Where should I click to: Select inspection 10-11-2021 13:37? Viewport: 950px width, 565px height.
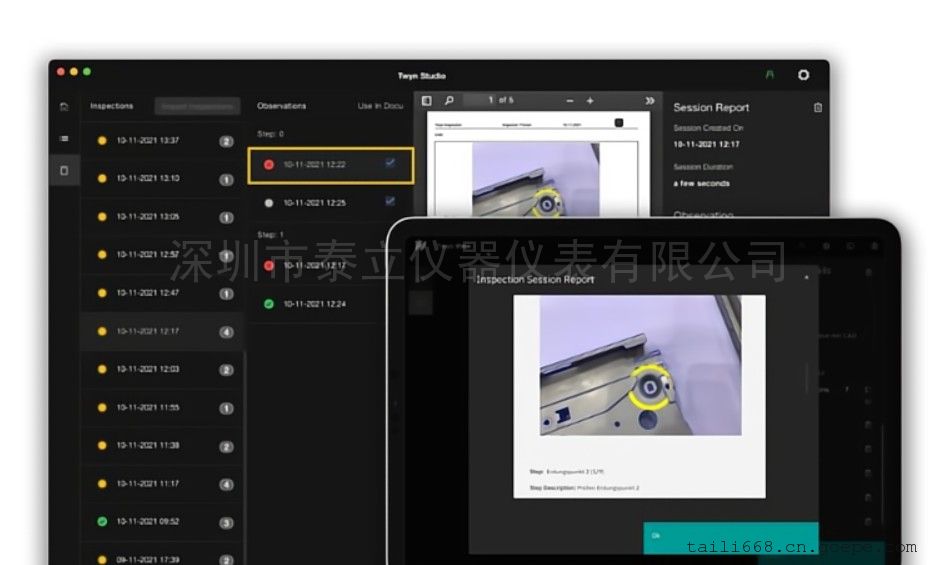[148, 140]
